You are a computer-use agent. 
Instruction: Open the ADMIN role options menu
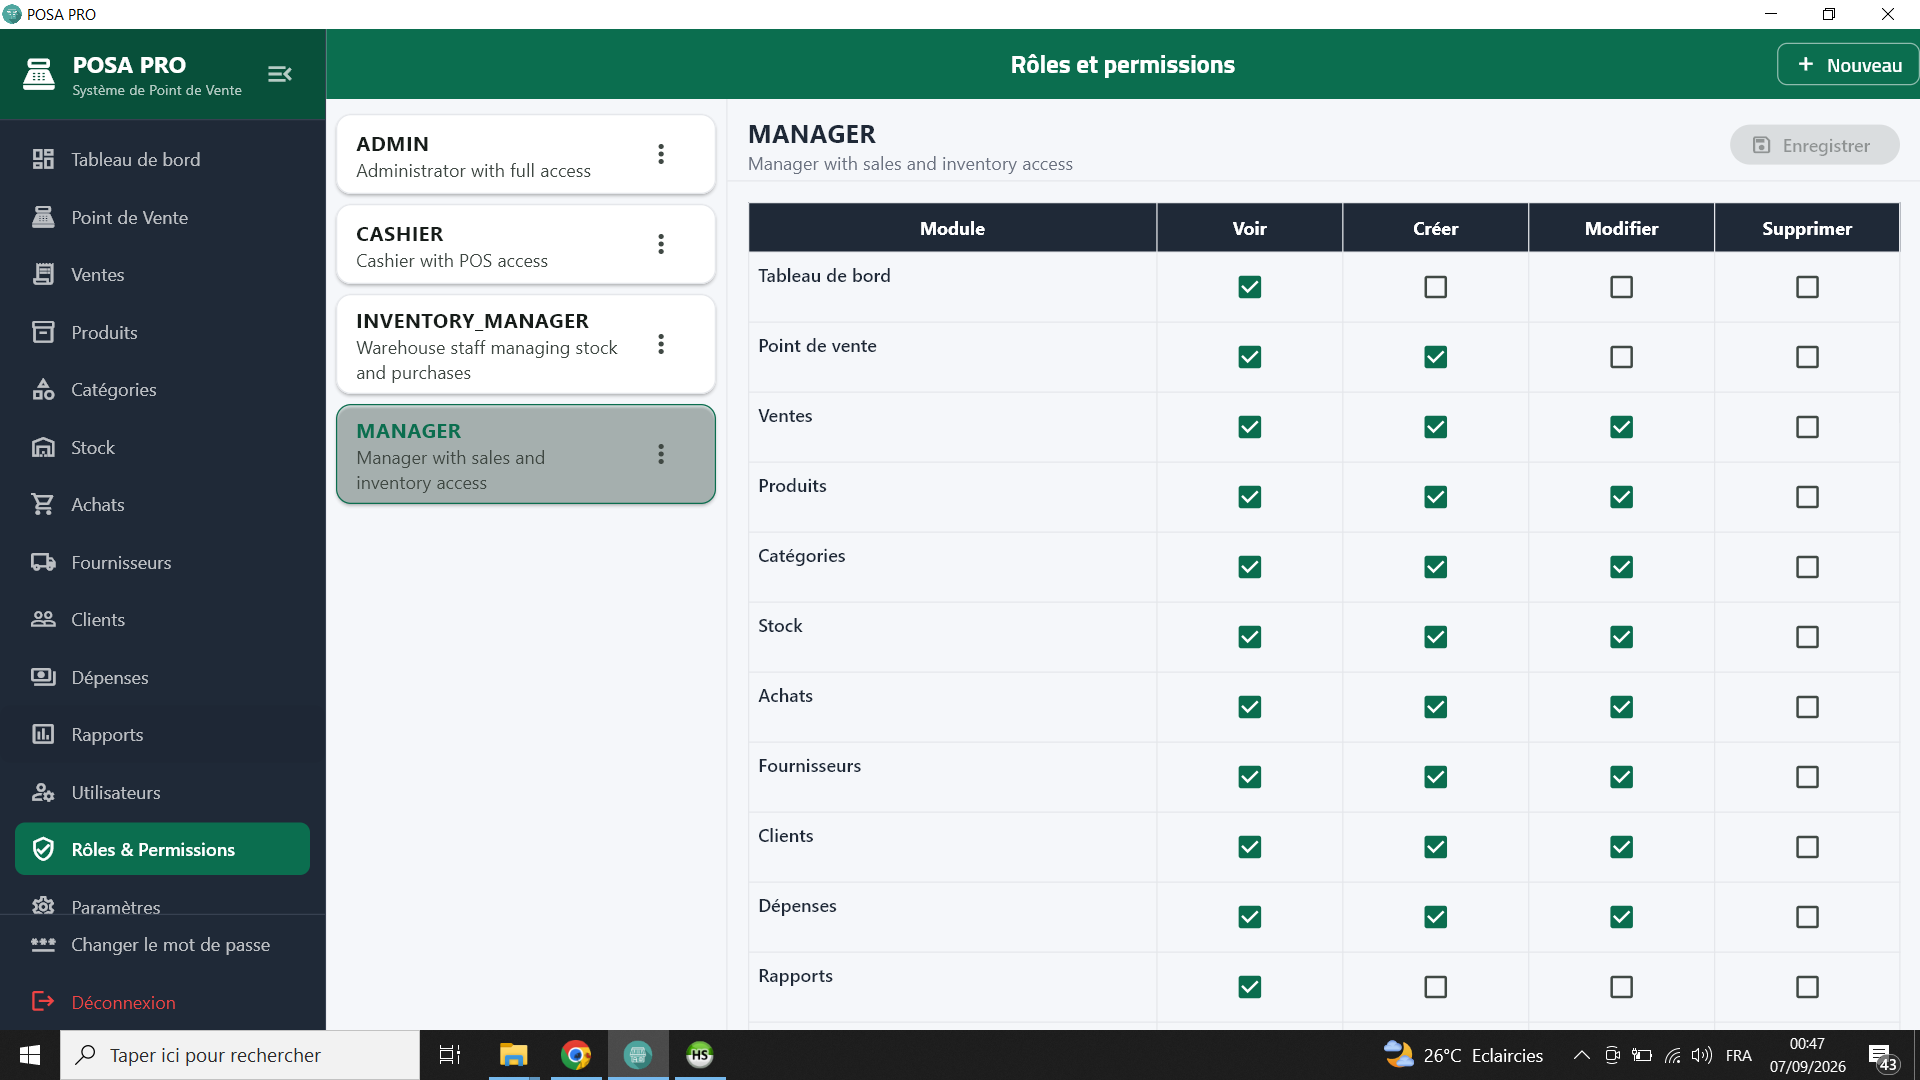click(x=661, y=154)
